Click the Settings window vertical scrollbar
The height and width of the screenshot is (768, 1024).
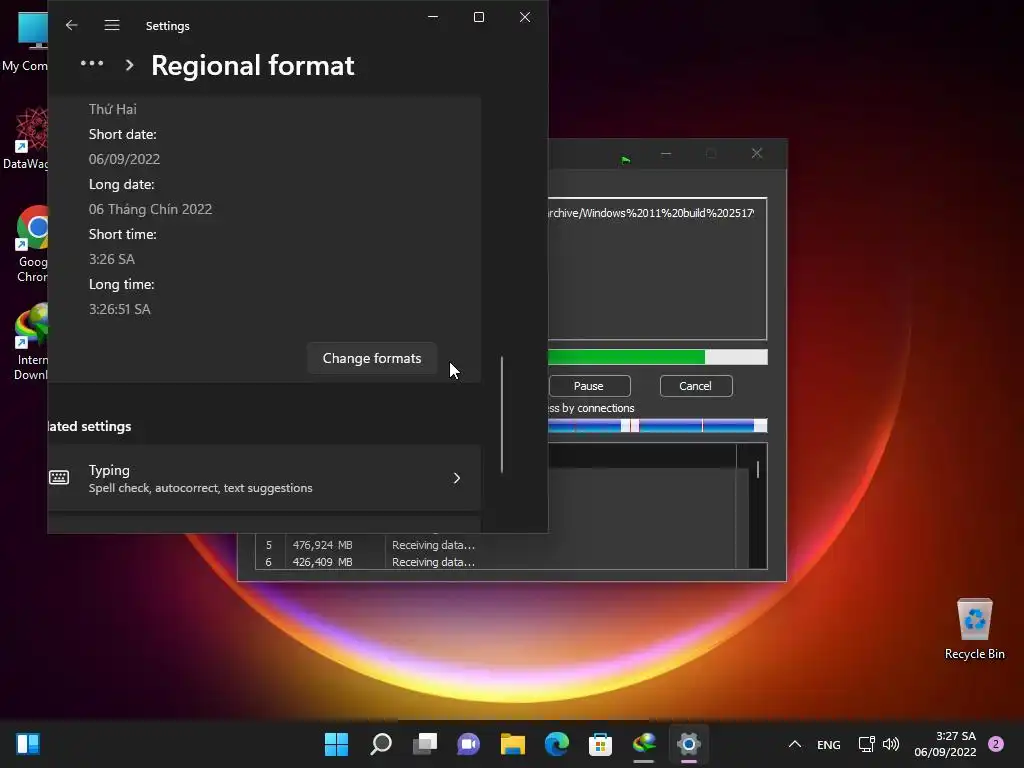(x=502, y=414)
